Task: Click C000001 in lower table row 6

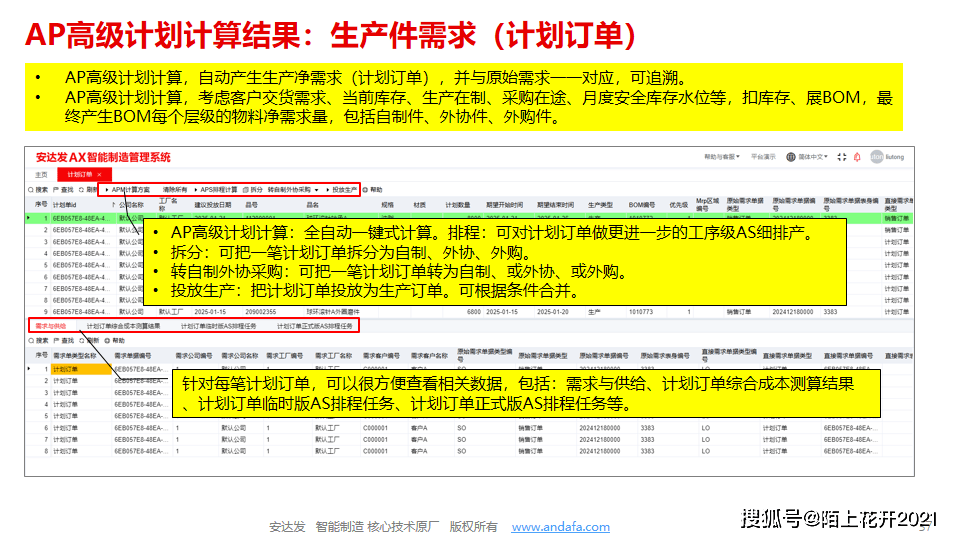Action: pyautogui.click(x=375, y=428)
